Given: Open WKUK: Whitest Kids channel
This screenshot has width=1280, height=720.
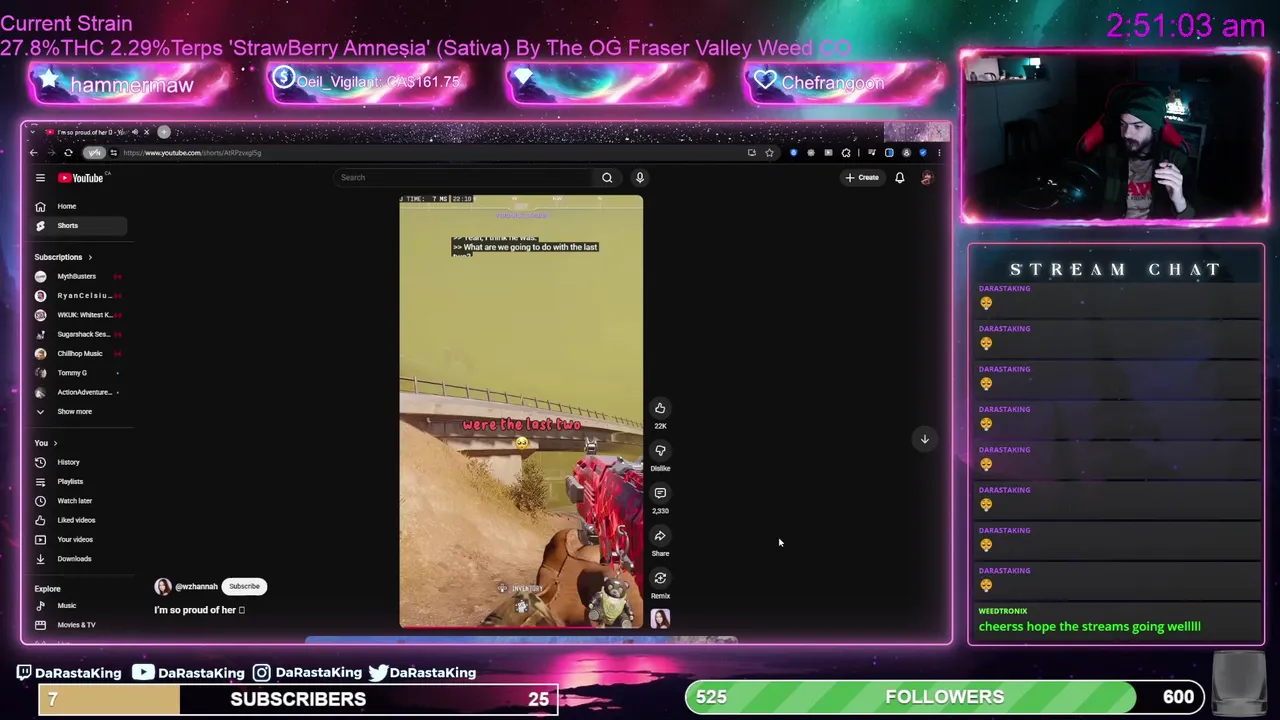Looking at the screenshot, I should click(78, 315).
